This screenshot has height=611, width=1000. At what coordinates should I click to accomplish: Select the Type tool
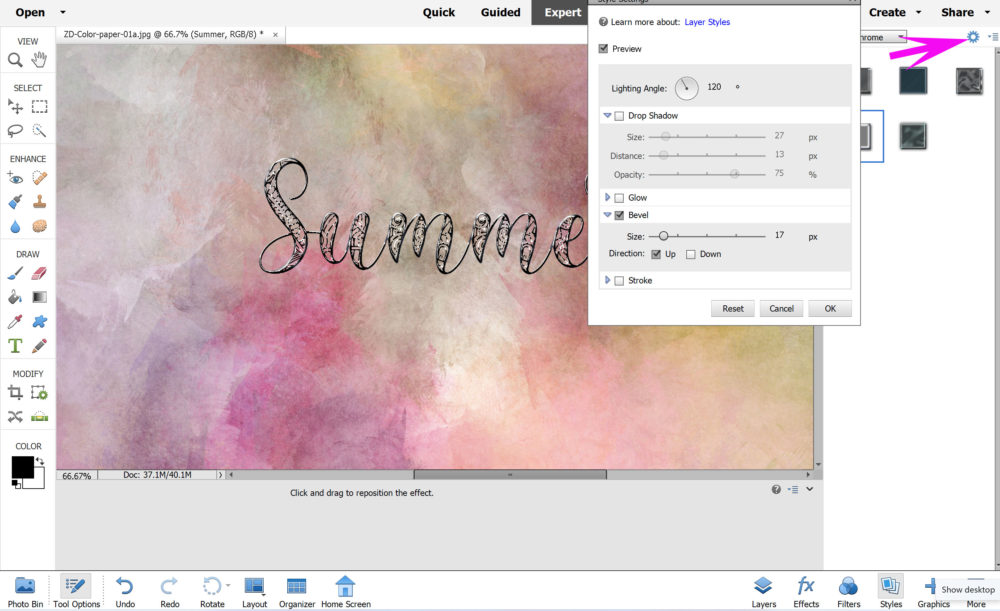[x=15, y=346]
